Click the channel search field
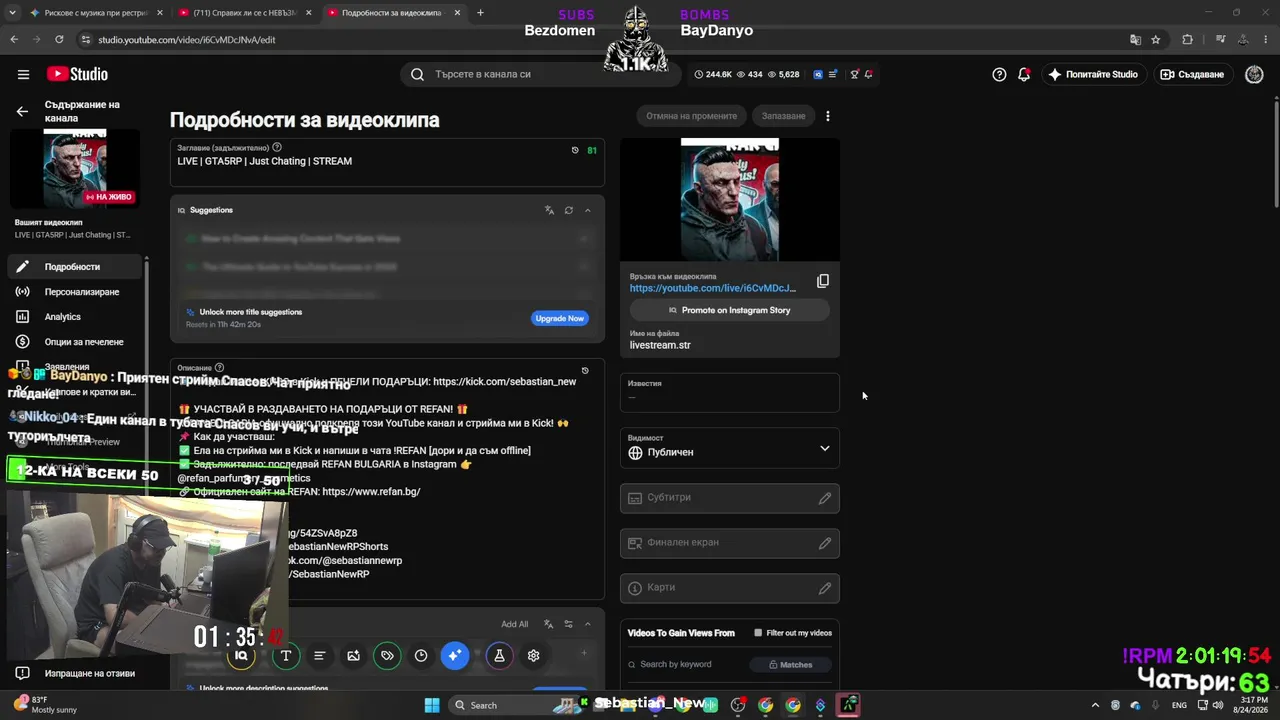Screen dimensions: 1280x720 click(540, 74)
